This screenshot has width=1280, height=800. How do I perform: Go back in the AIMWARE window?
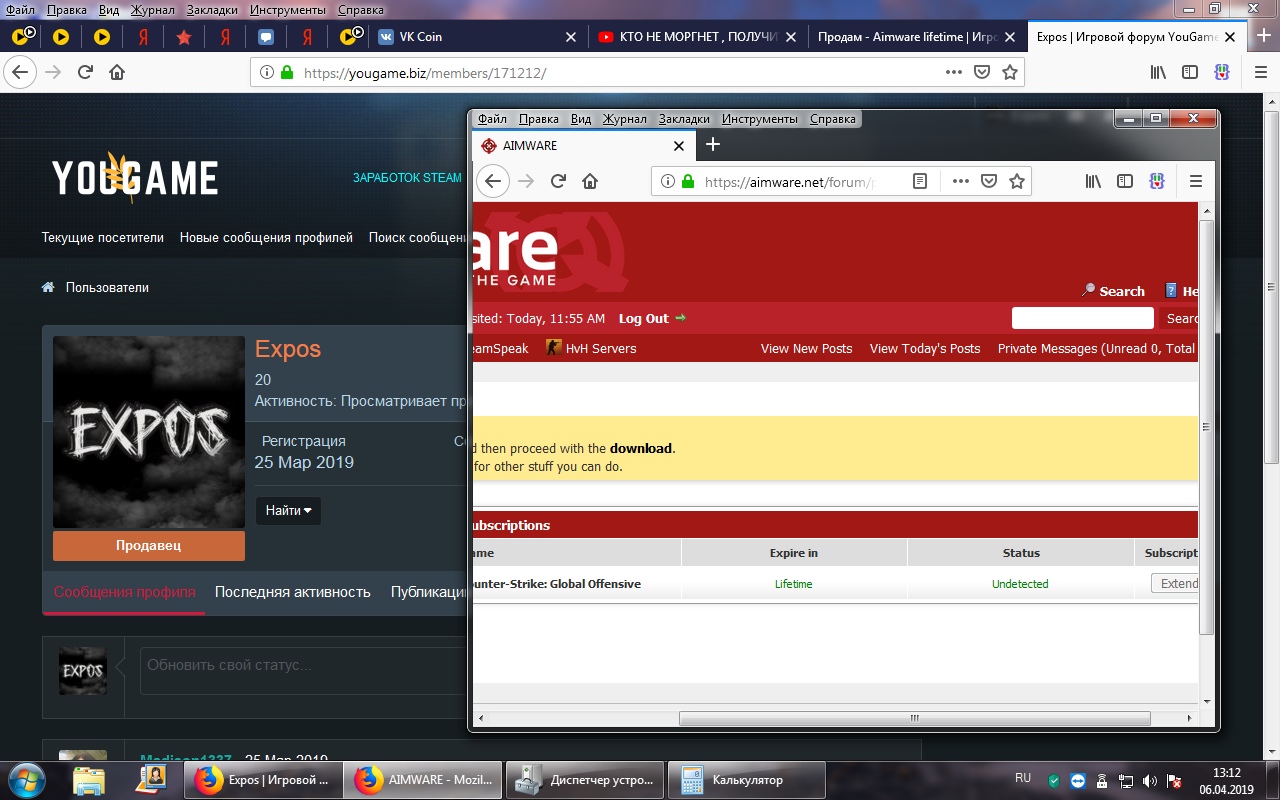(491, 181)
